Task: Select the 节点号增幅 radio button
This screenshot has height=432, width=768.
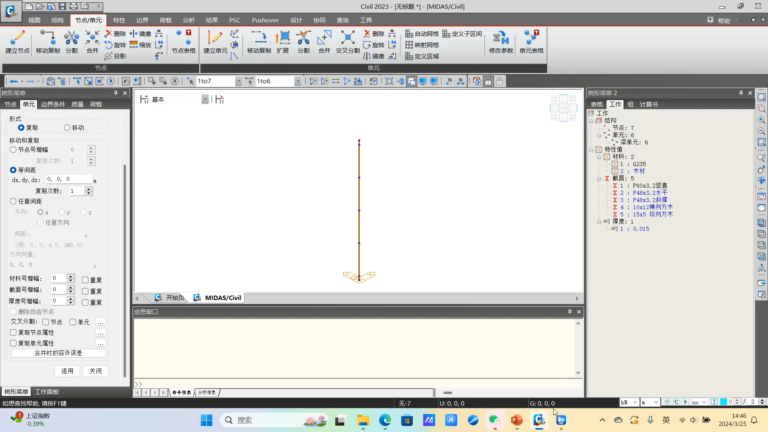Action: (x=13, y=149)
